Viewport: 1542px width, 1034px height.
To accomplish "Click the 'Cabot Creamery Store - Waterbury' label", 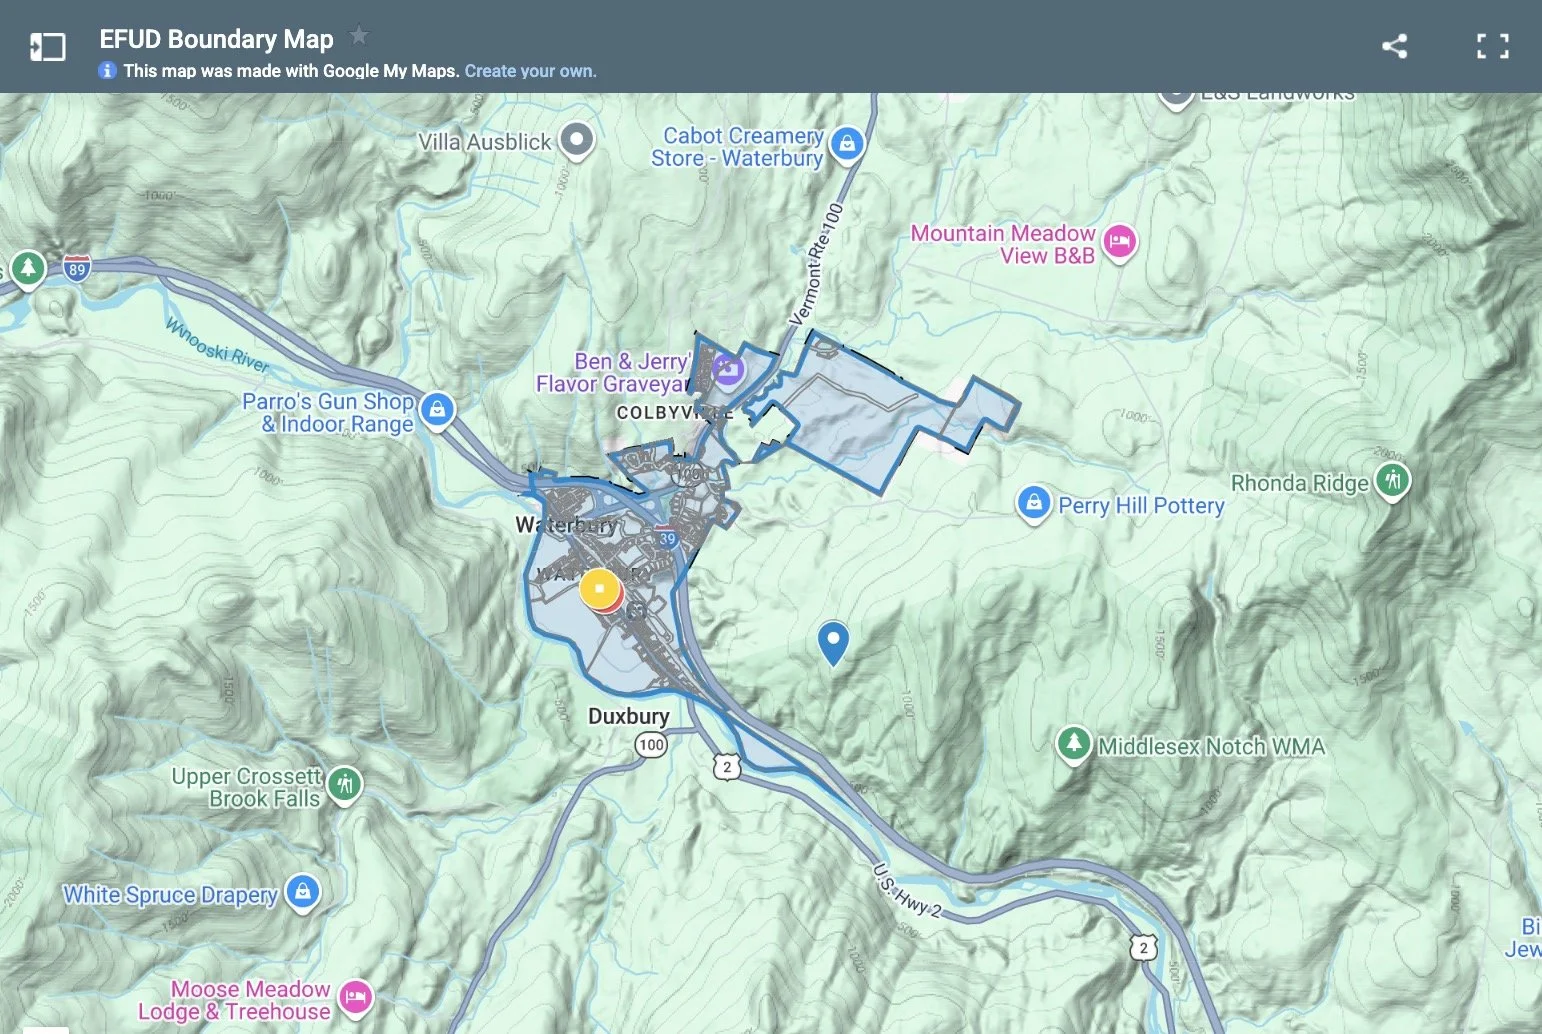I will click(737, 147).
